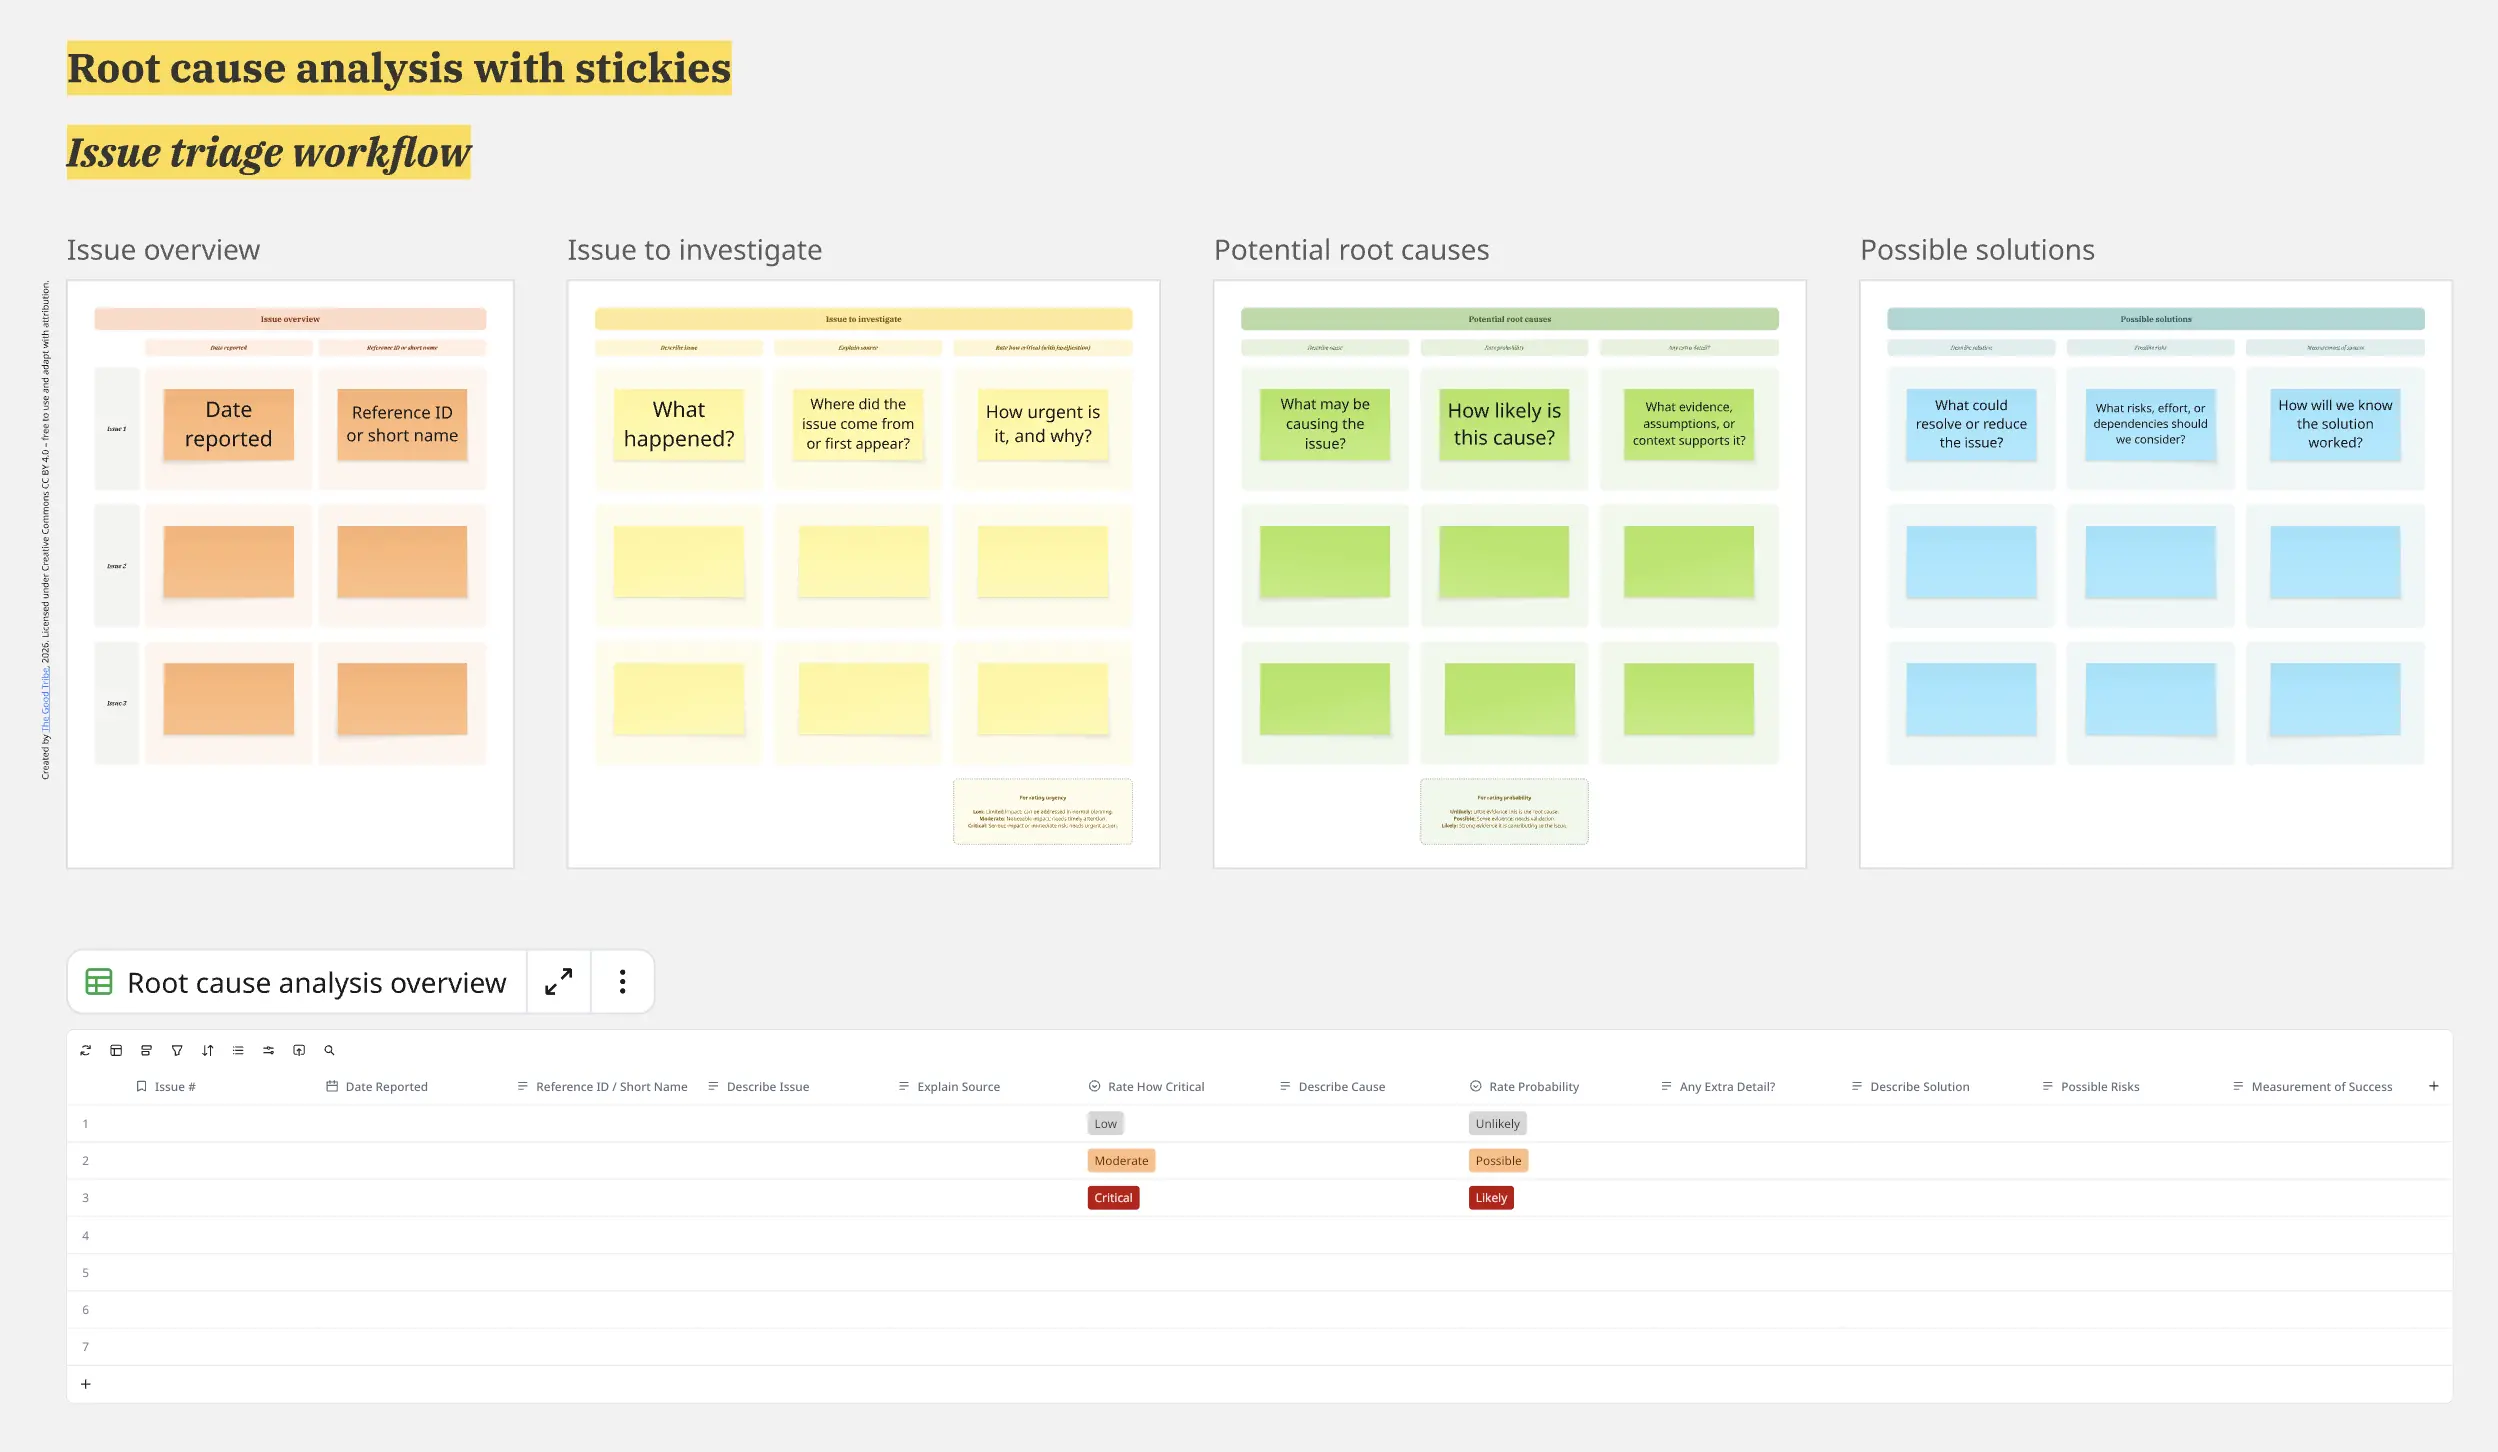Screen dimensions: 2498x1452
Task: Select the orange Date reported sticky note
Action: (x=229, y=424)
